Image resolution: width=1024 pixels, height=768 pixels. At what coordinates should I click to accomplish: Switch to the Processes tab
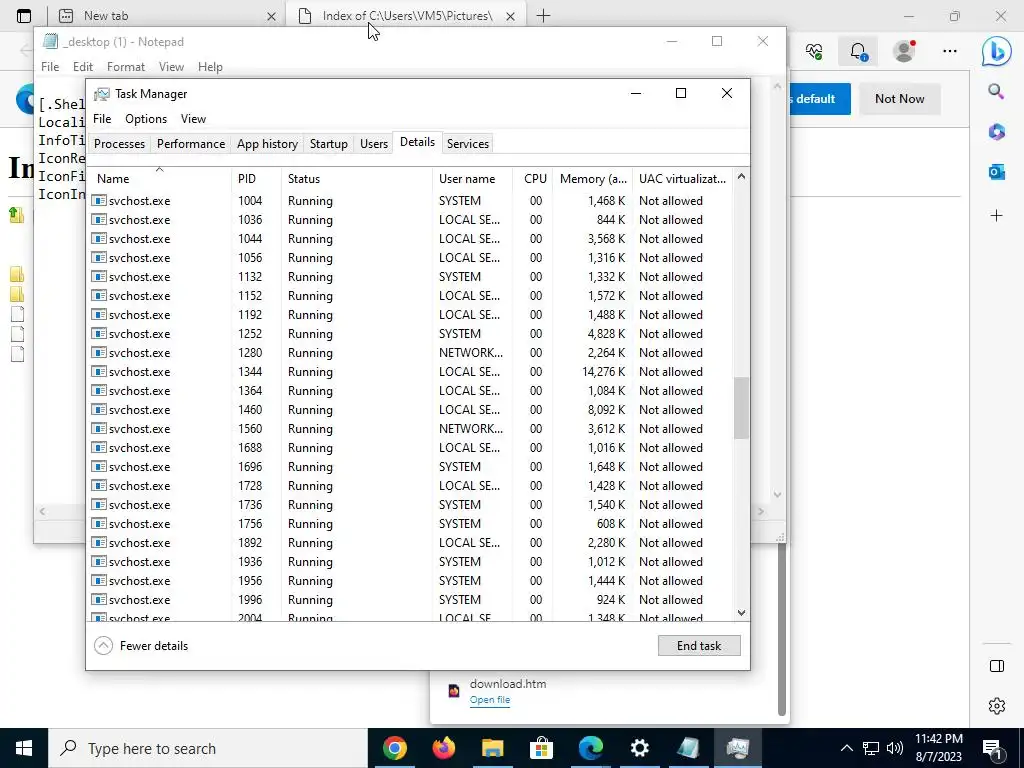pyautogui.click(x=120, y=144)
